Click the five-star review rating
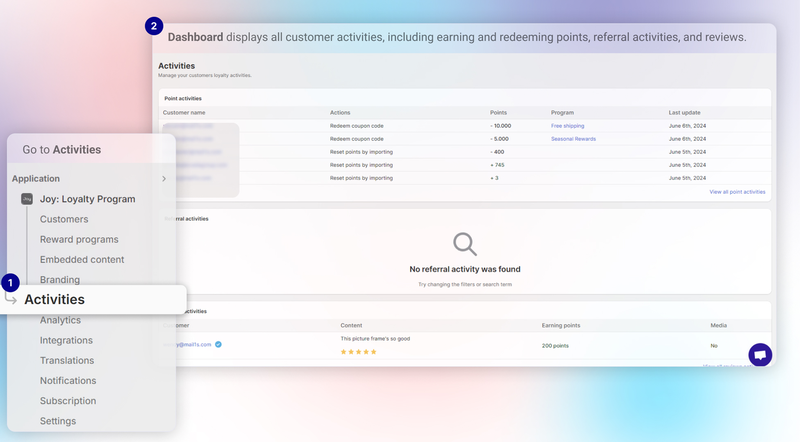 [x=360, y=352]
